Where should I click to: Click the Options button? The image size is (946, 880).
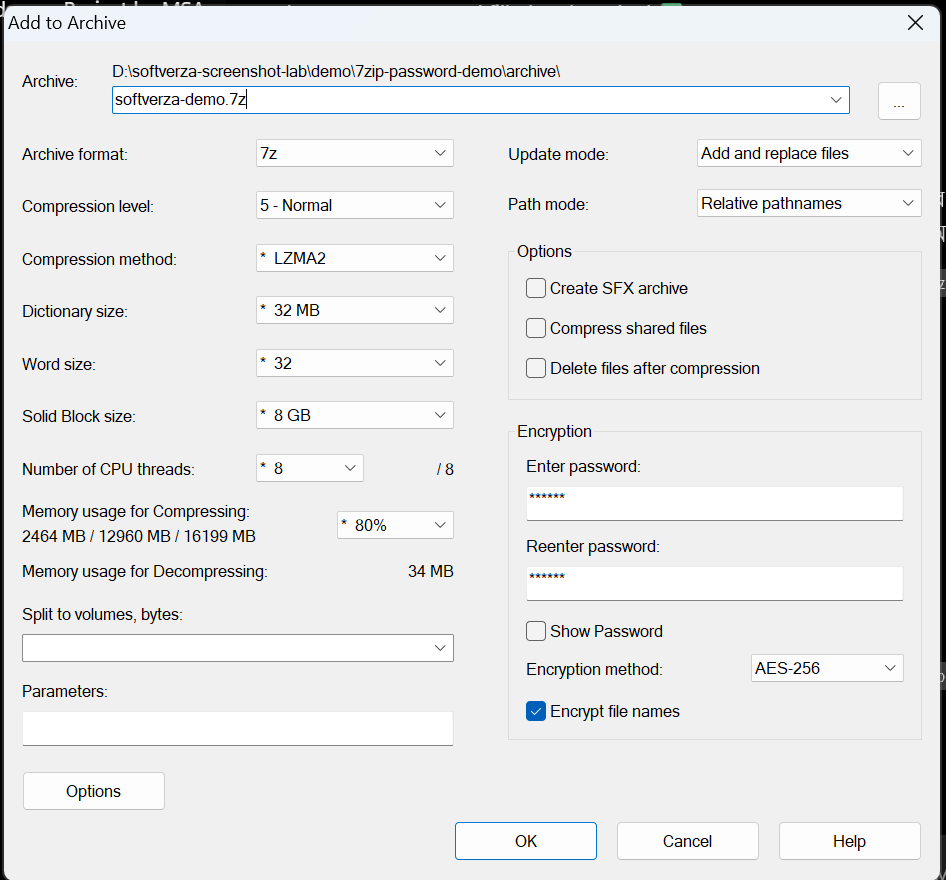[94, 791]
